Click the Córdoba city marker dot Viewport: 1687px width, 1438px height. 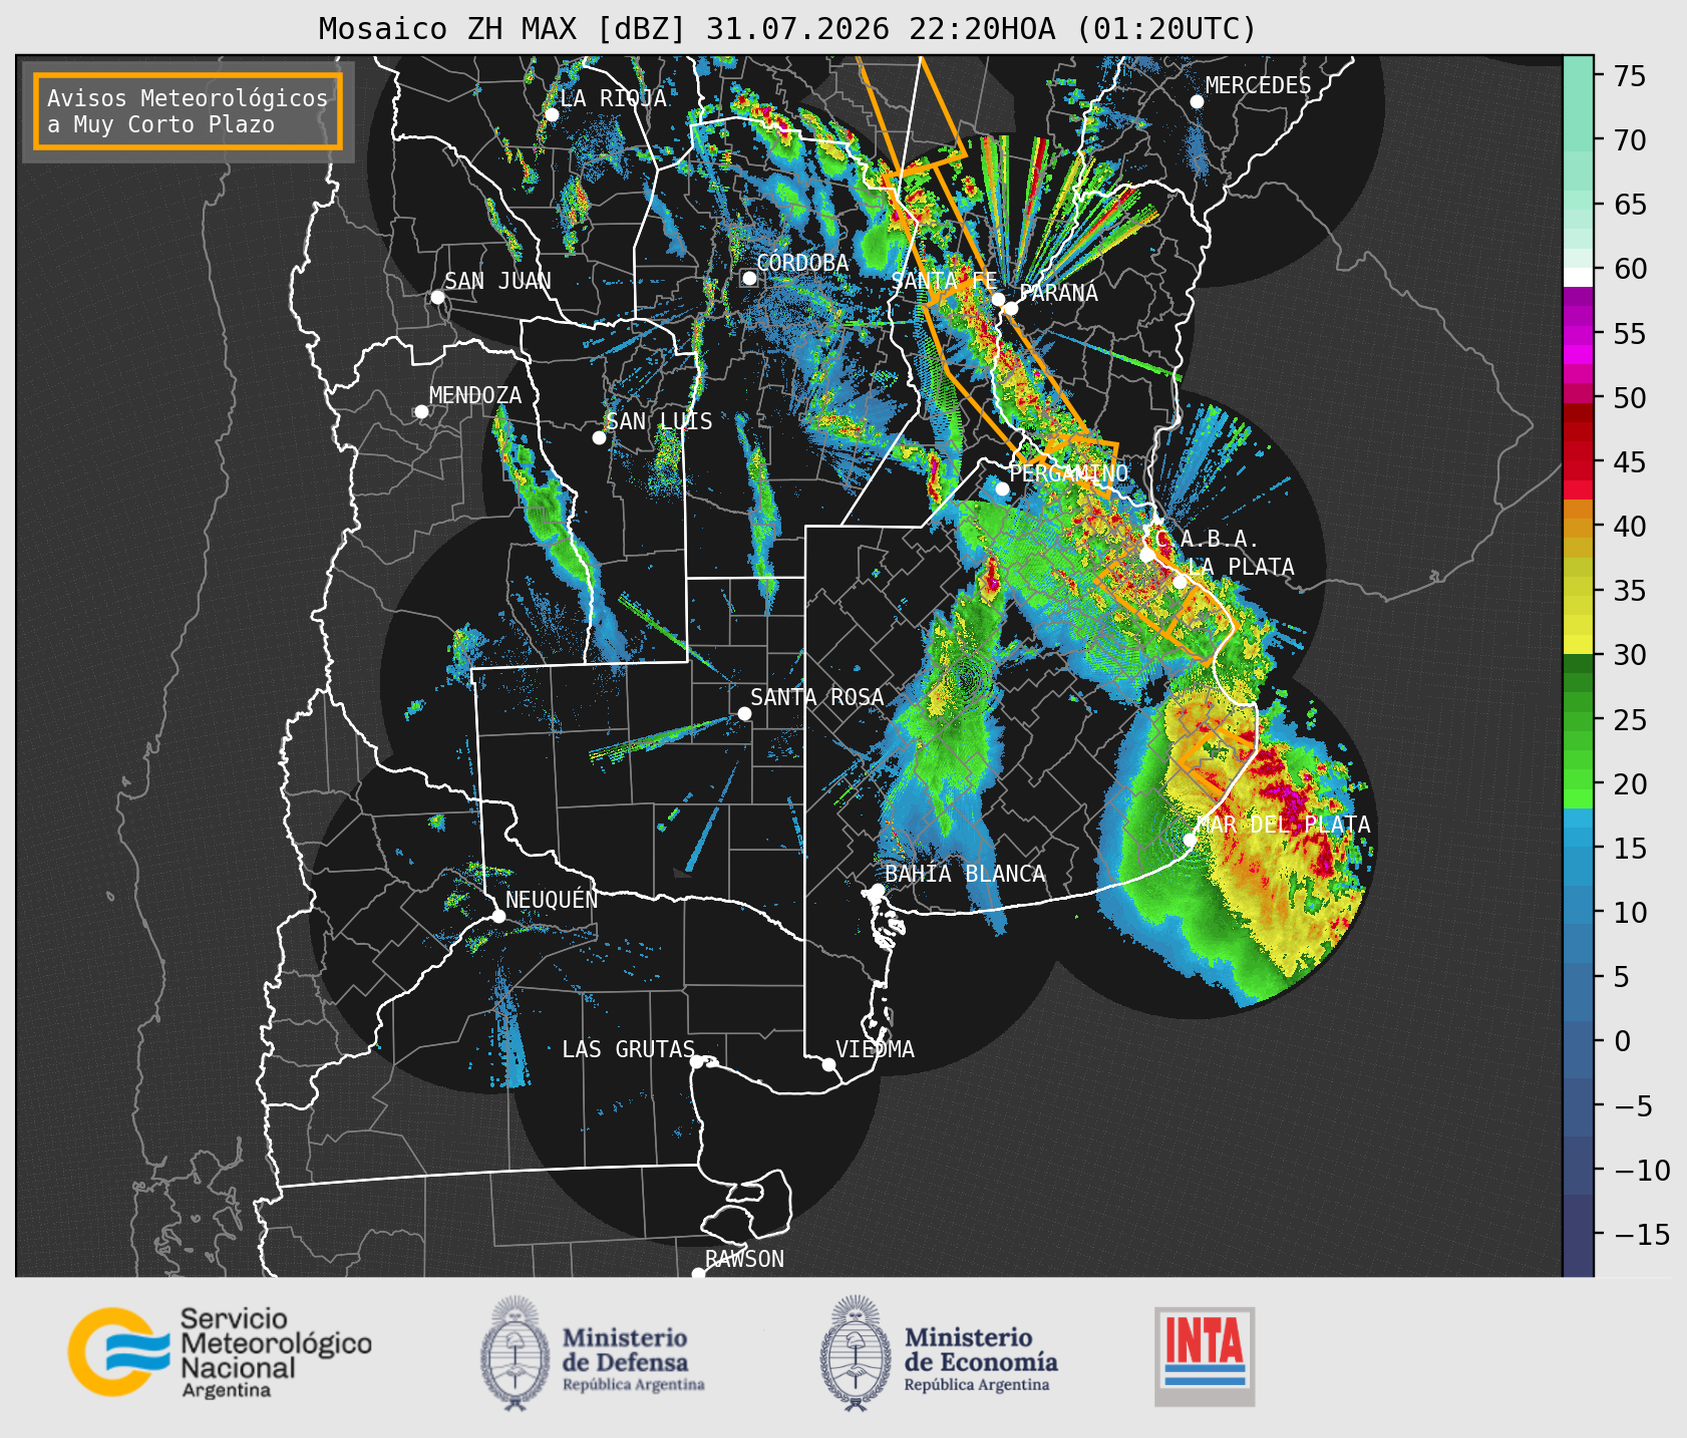749,278
